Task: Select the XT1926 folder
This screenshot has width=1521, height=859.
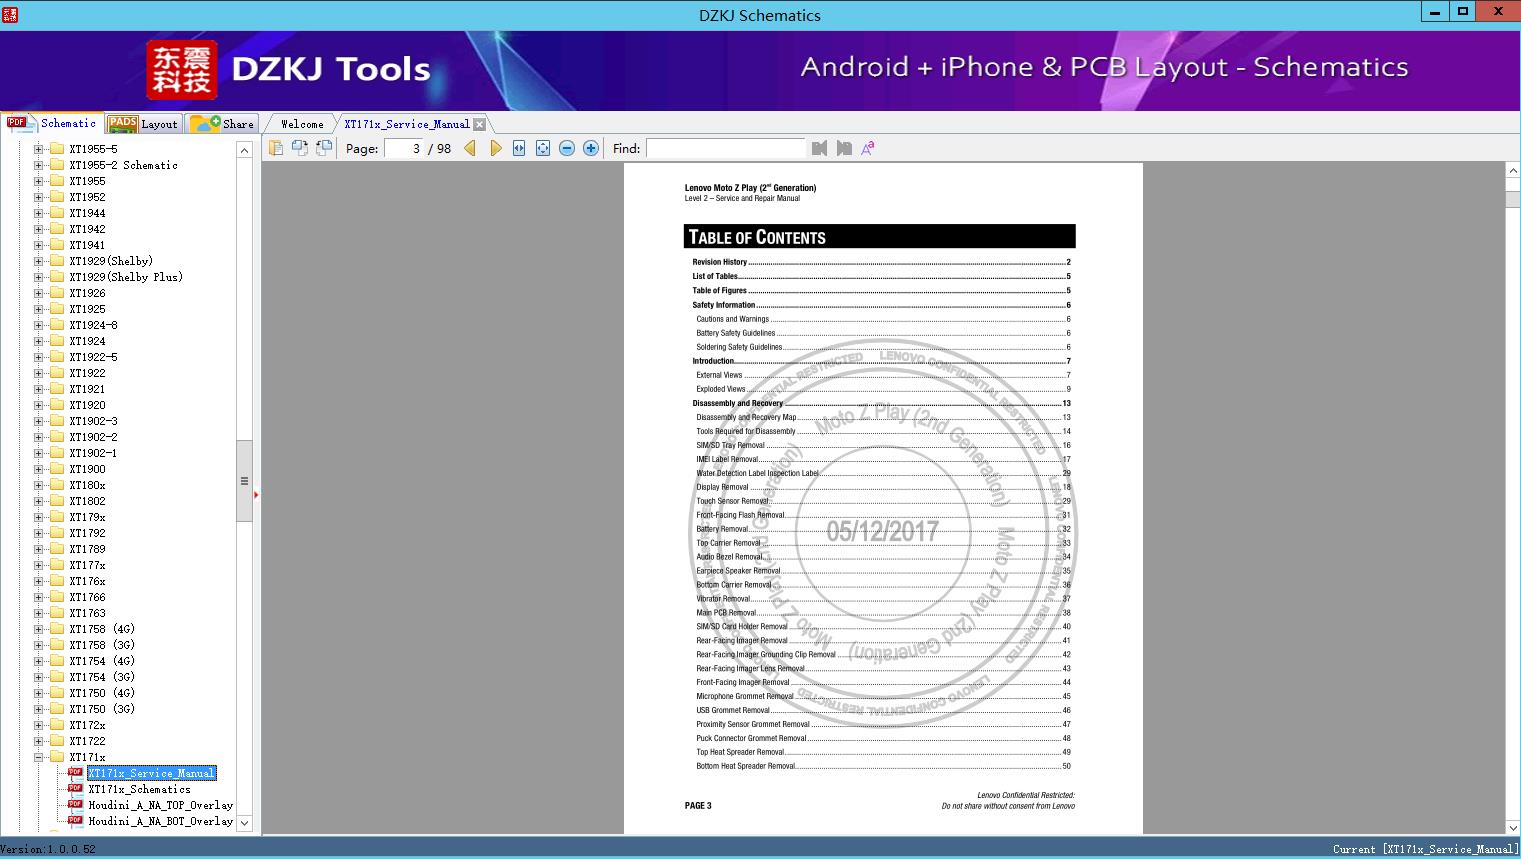Action: (87, 293)
